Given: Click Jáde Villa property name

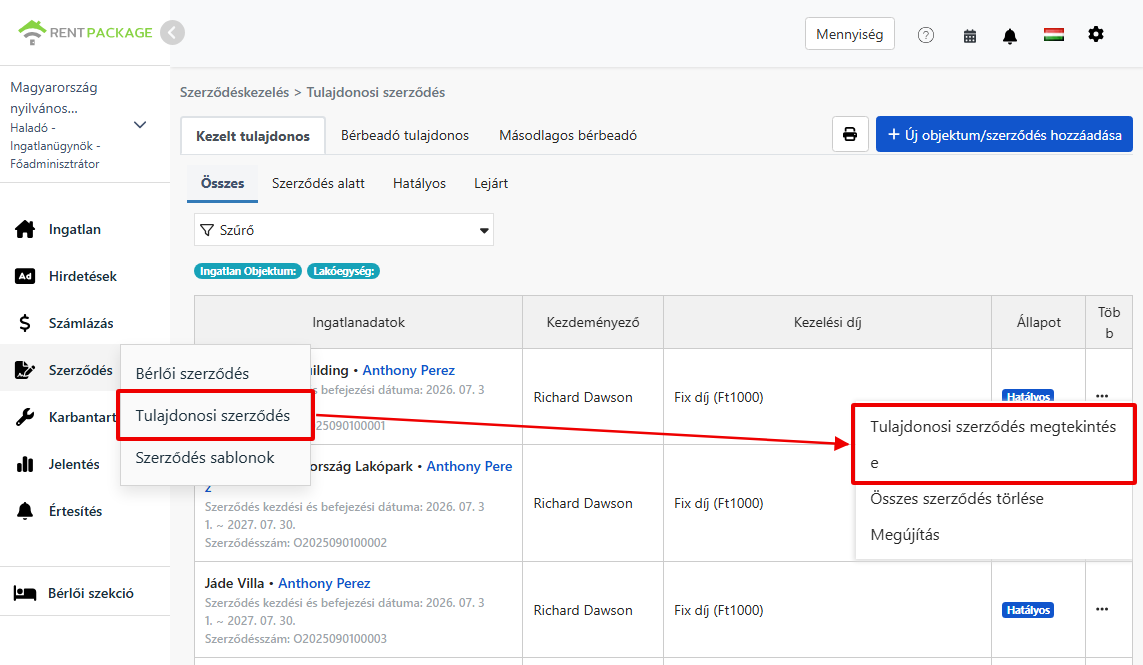Looking at the screenshot, I should [x=234, y=583].
